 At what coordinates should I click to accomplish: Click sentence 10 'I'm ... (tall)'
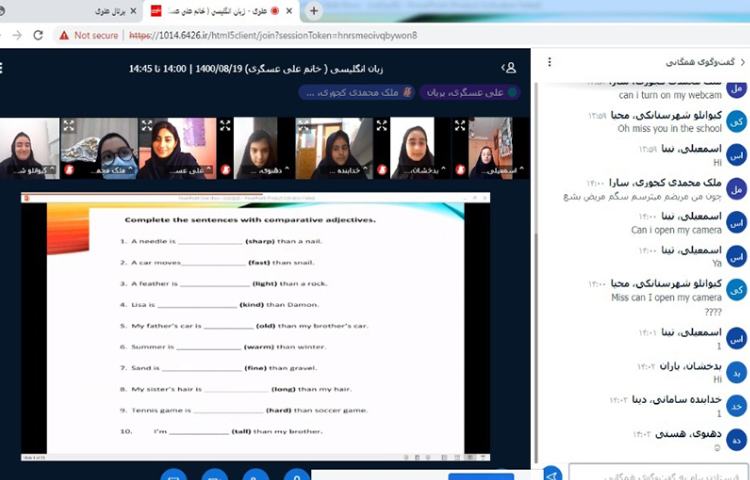[221, 431]
